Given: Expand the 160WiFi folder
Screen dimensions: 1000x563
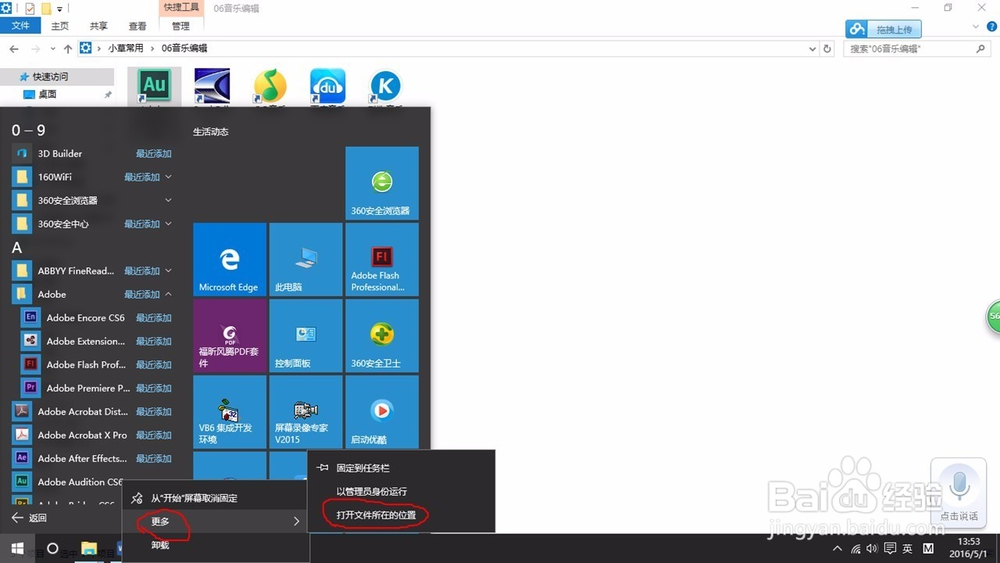Looking at the screenshot, I should pos(168,177).
